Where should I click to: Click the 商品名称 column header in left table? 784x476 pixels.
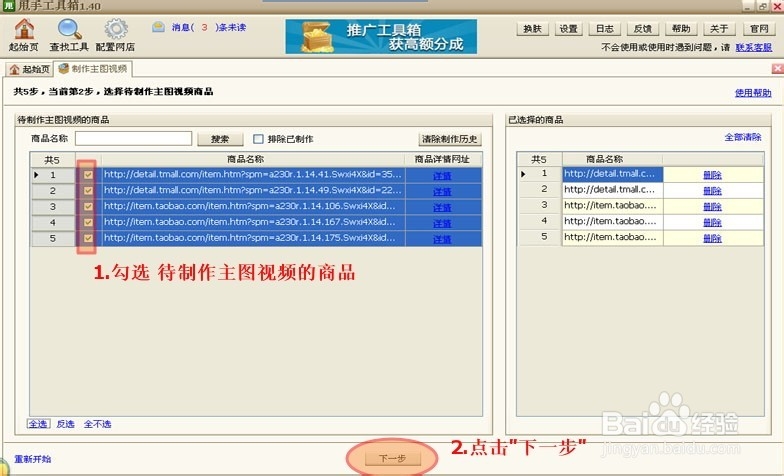tap(246, 159)
